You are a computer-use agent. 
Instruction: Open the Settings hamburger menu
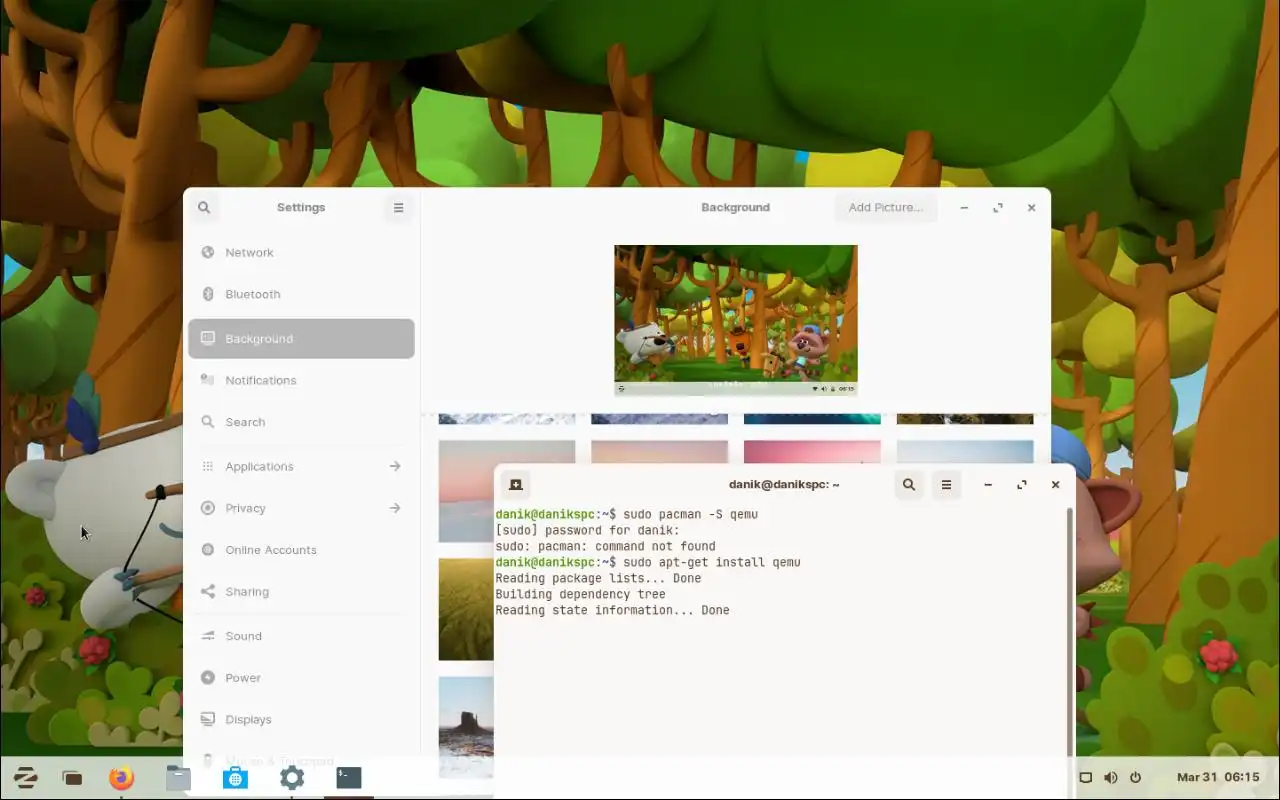398,207
